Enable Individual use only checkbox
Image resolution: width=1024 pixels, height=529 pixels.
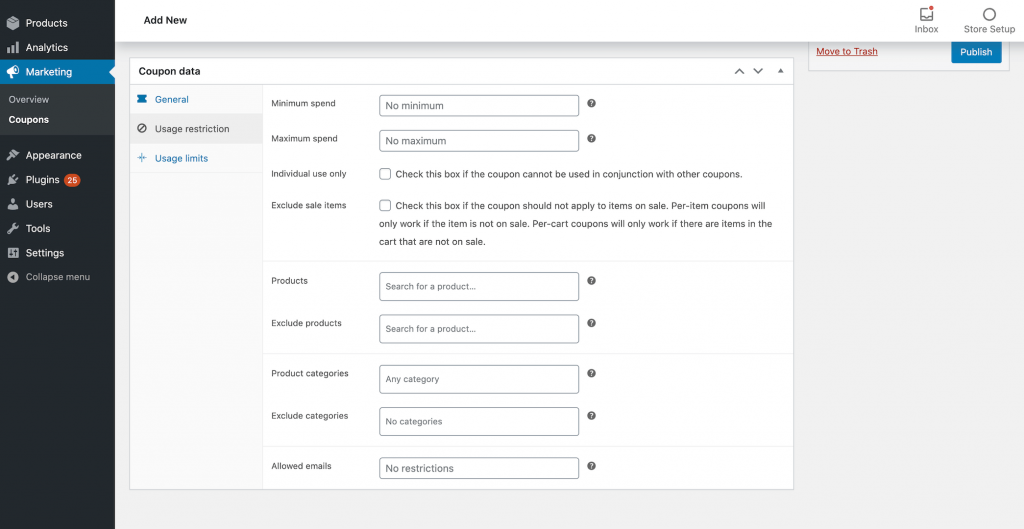coord(385,174)
